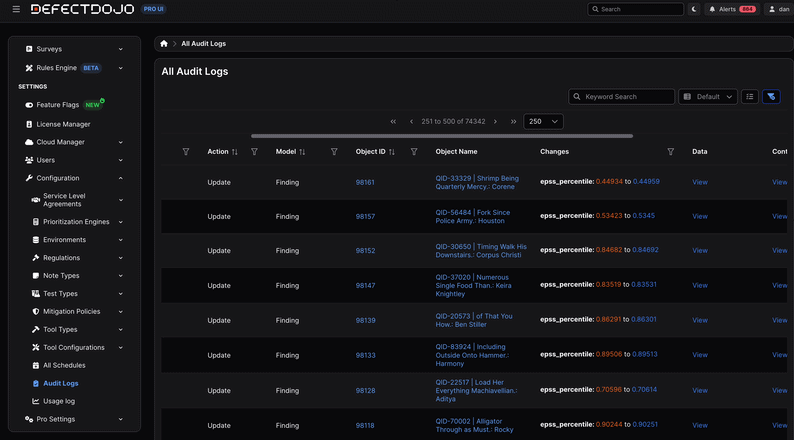Viewport: 794px width, 440px height.
Task: Open finding link 98161
Action: pos(365,182)
